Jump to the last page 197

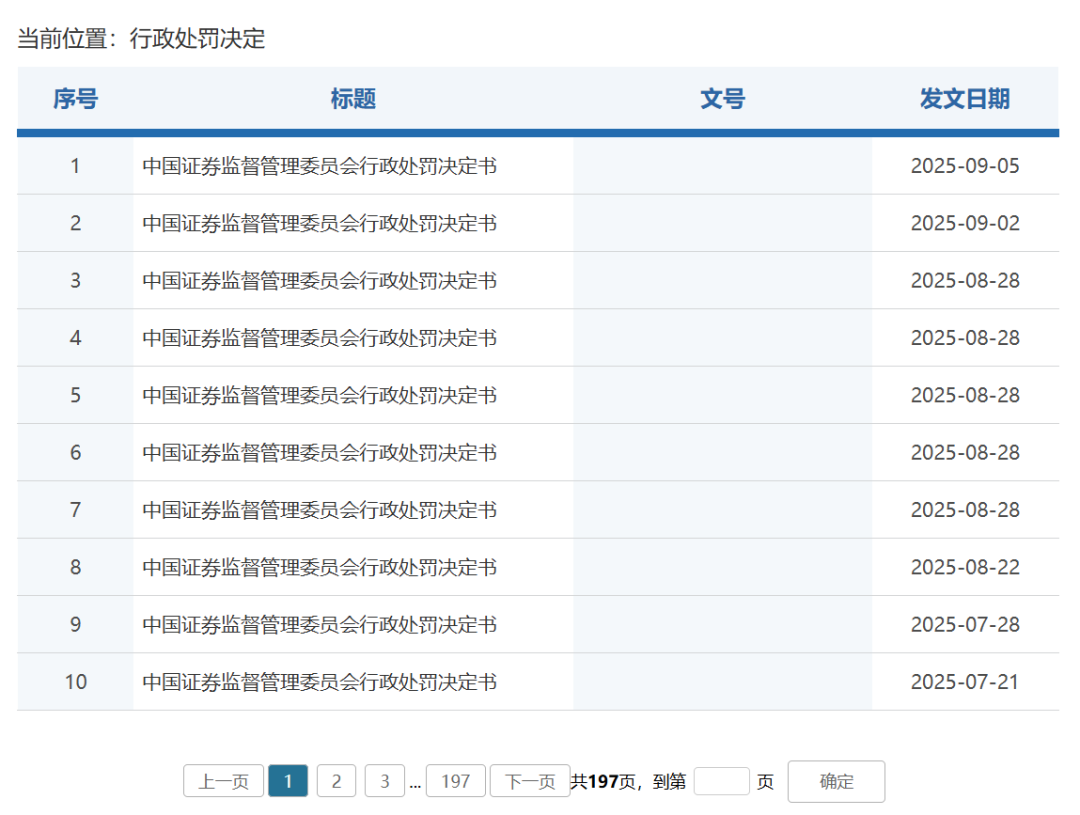(x=455, y=781)
